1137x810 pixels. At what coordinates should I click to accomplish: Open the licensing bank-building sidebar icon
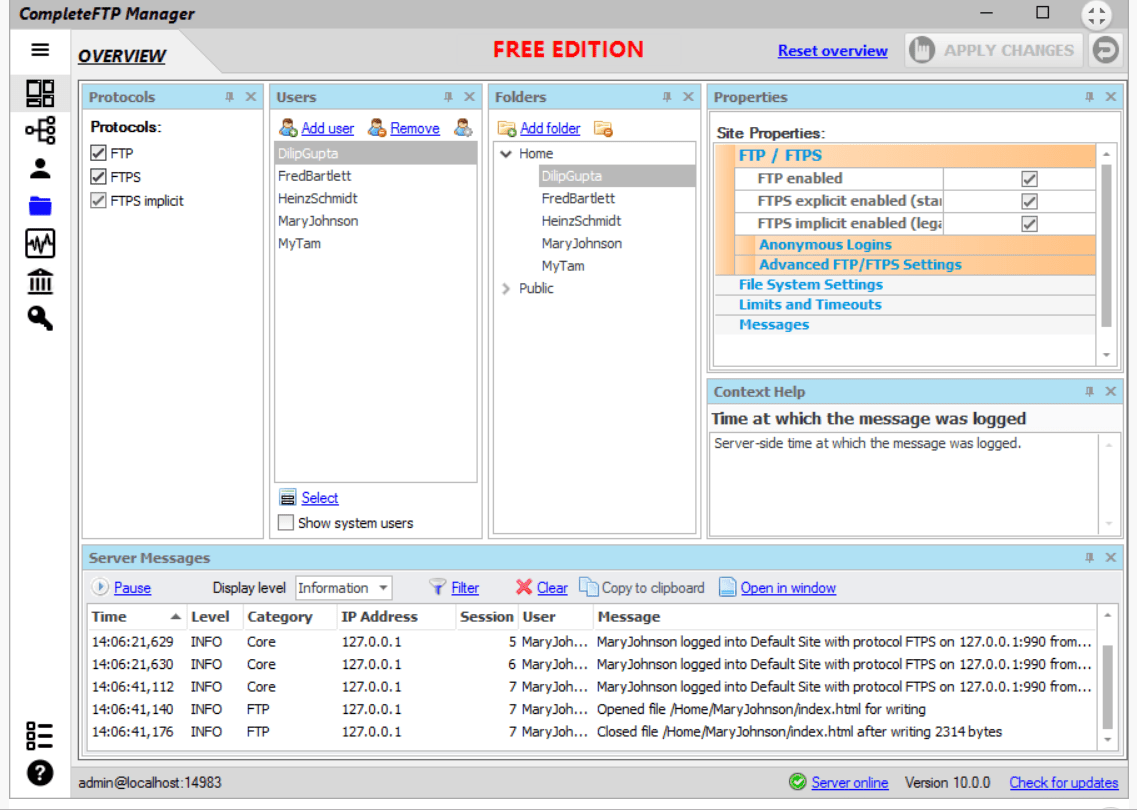pos(40,281)
